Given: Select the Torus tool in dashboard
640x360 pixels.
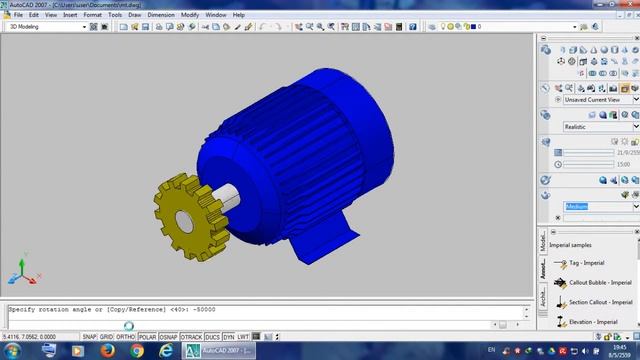Looking at the screenshot, I should [635, 50].
